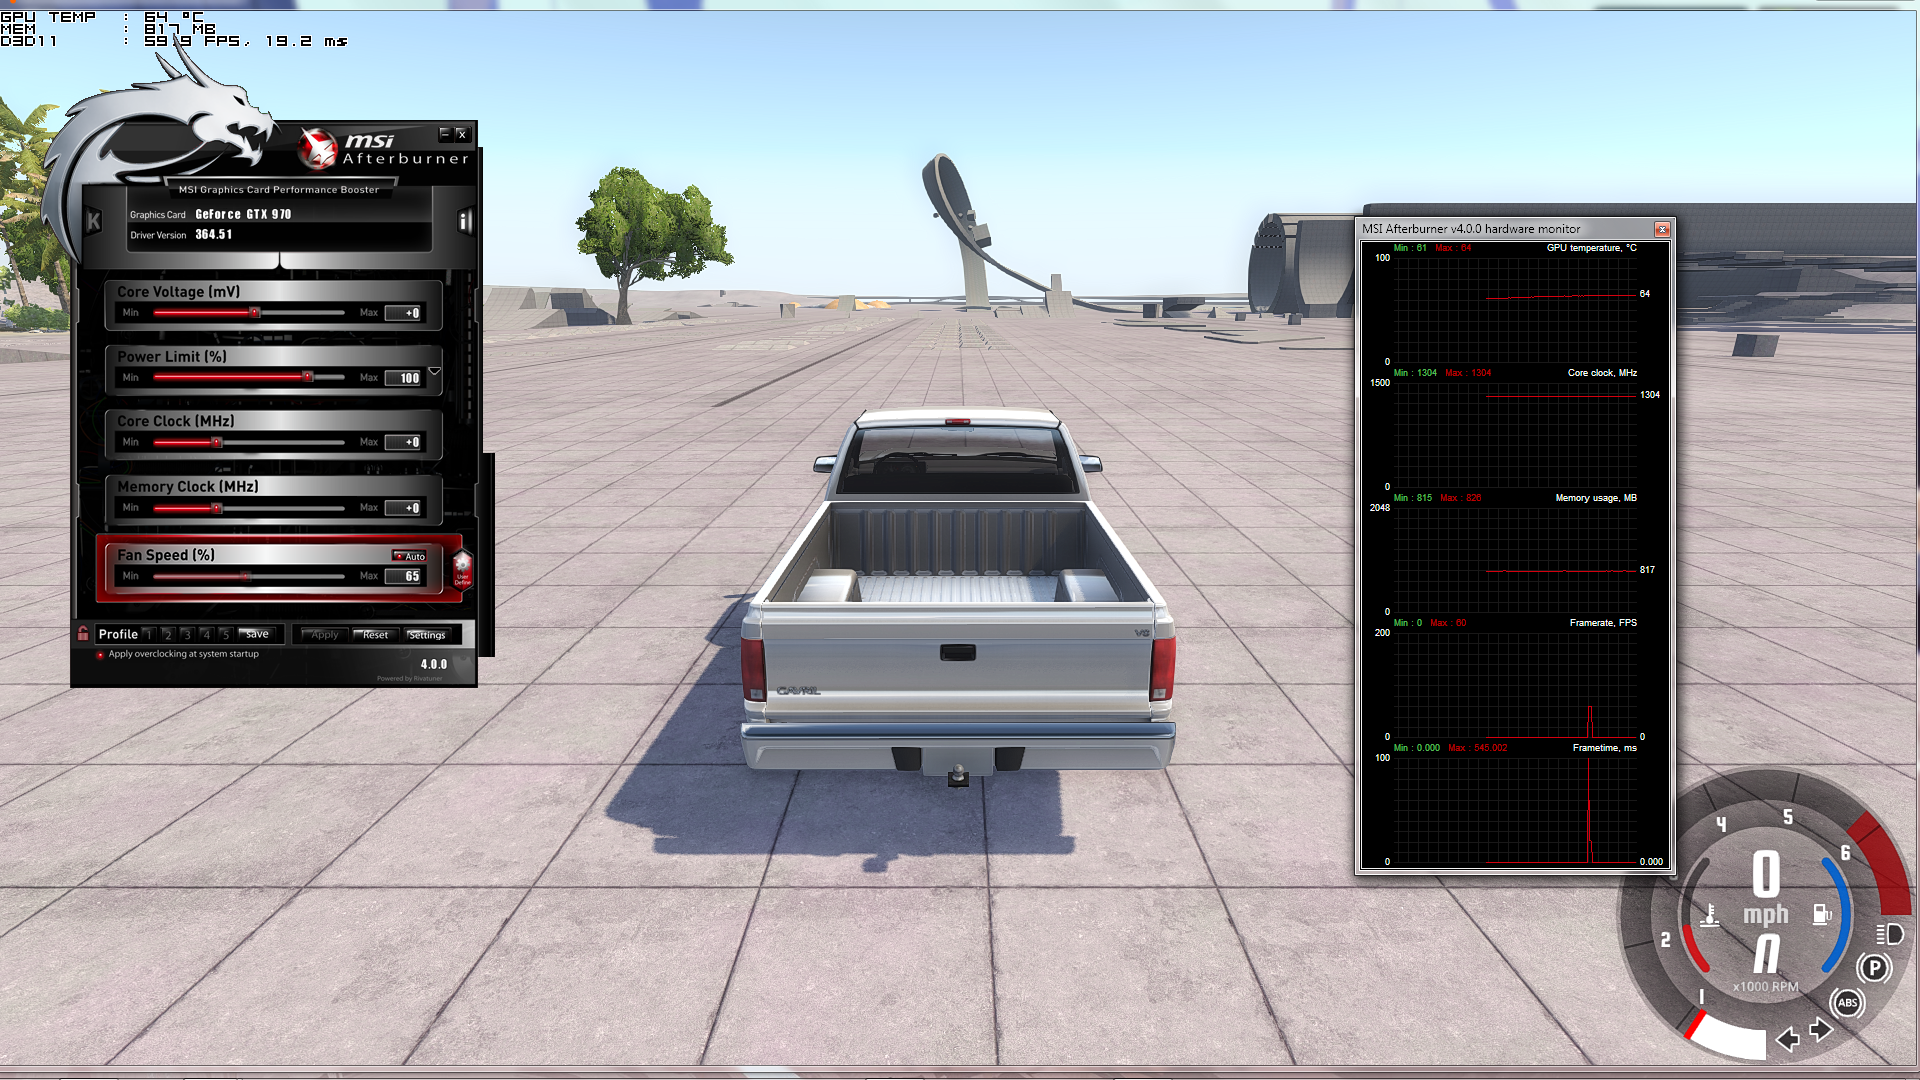Click the Core Voltage +0 value field
The image size is (1920, 1080).
tap(404, 313)
